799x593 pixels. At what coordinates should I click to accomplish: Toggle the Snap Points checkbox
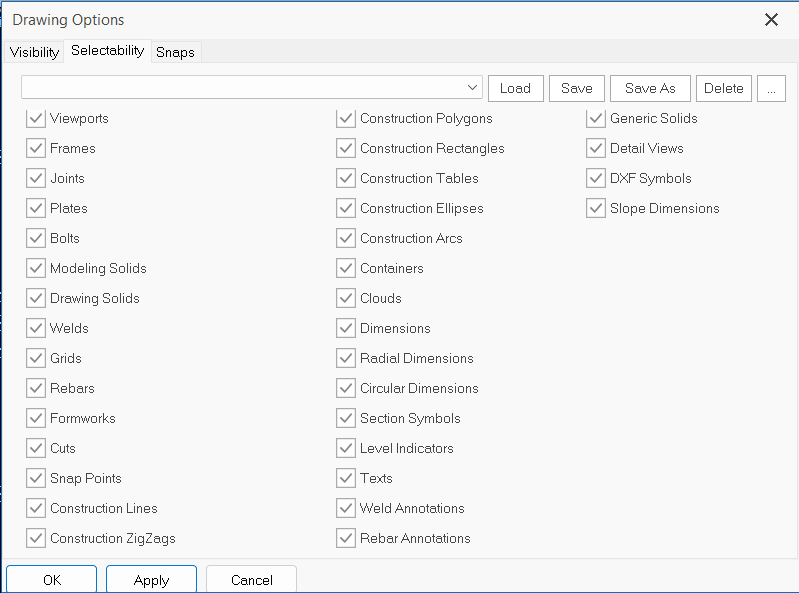click(36, 479)
